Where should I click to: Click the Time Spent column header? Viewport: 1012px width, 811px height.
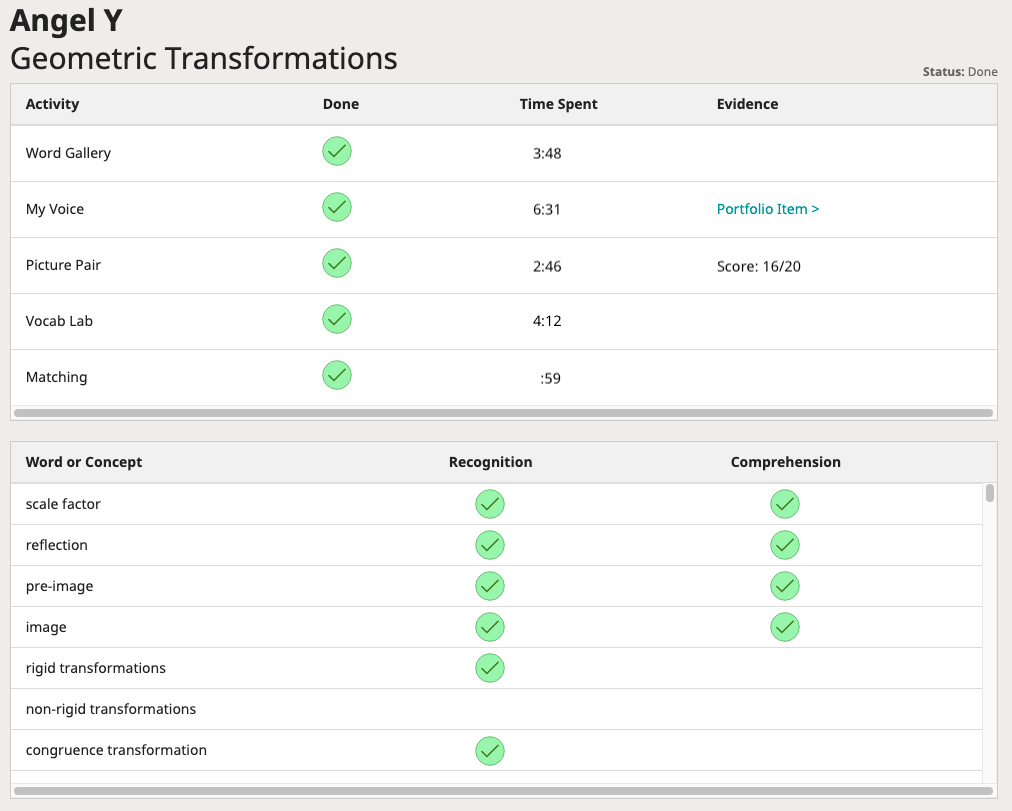pyautogui.click(x=558, y=104)
